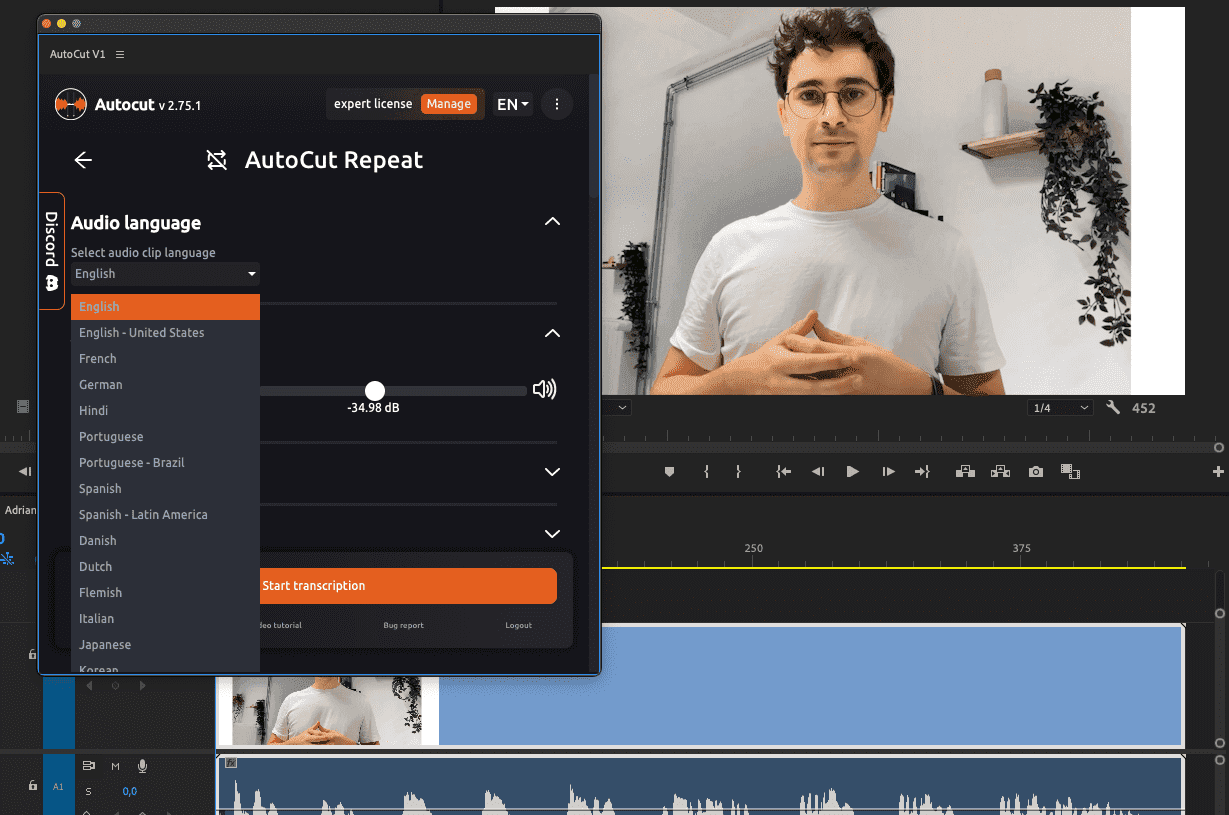Choose English - United States
This screenshot has width=1229, height=815.
tap(165, 333)
